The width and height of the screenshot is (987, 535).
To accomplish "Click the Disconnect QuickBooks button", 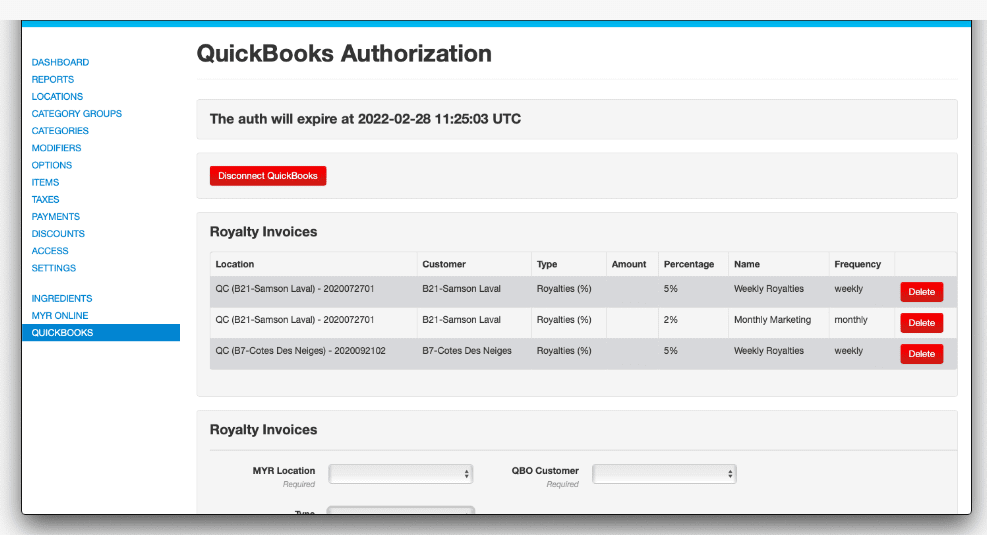I will pos(268,176).
